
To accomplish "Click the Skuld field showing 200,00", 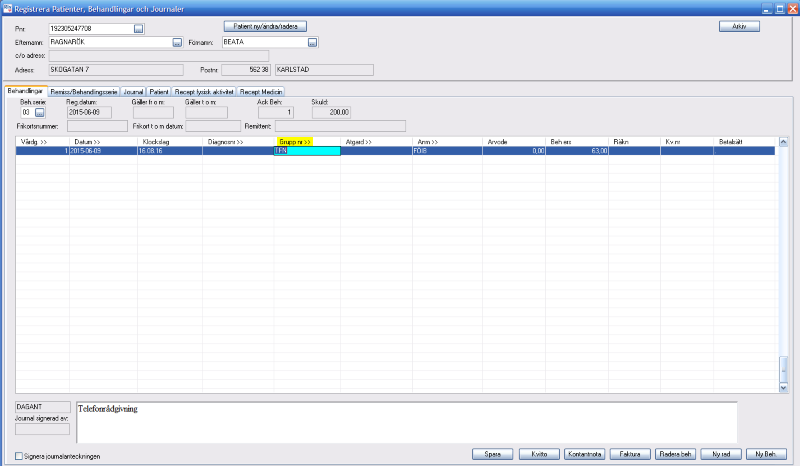I will 331,113.
